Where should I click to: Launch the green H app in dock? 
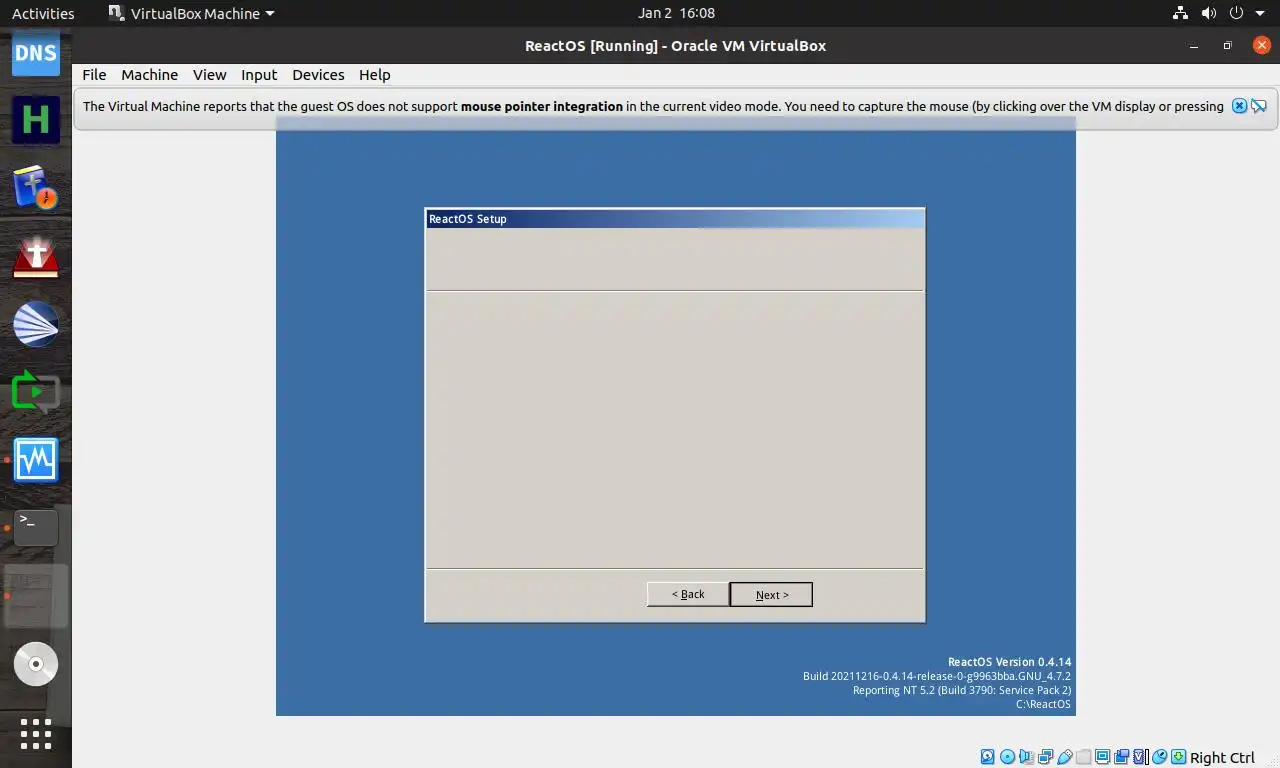point(36,120)
